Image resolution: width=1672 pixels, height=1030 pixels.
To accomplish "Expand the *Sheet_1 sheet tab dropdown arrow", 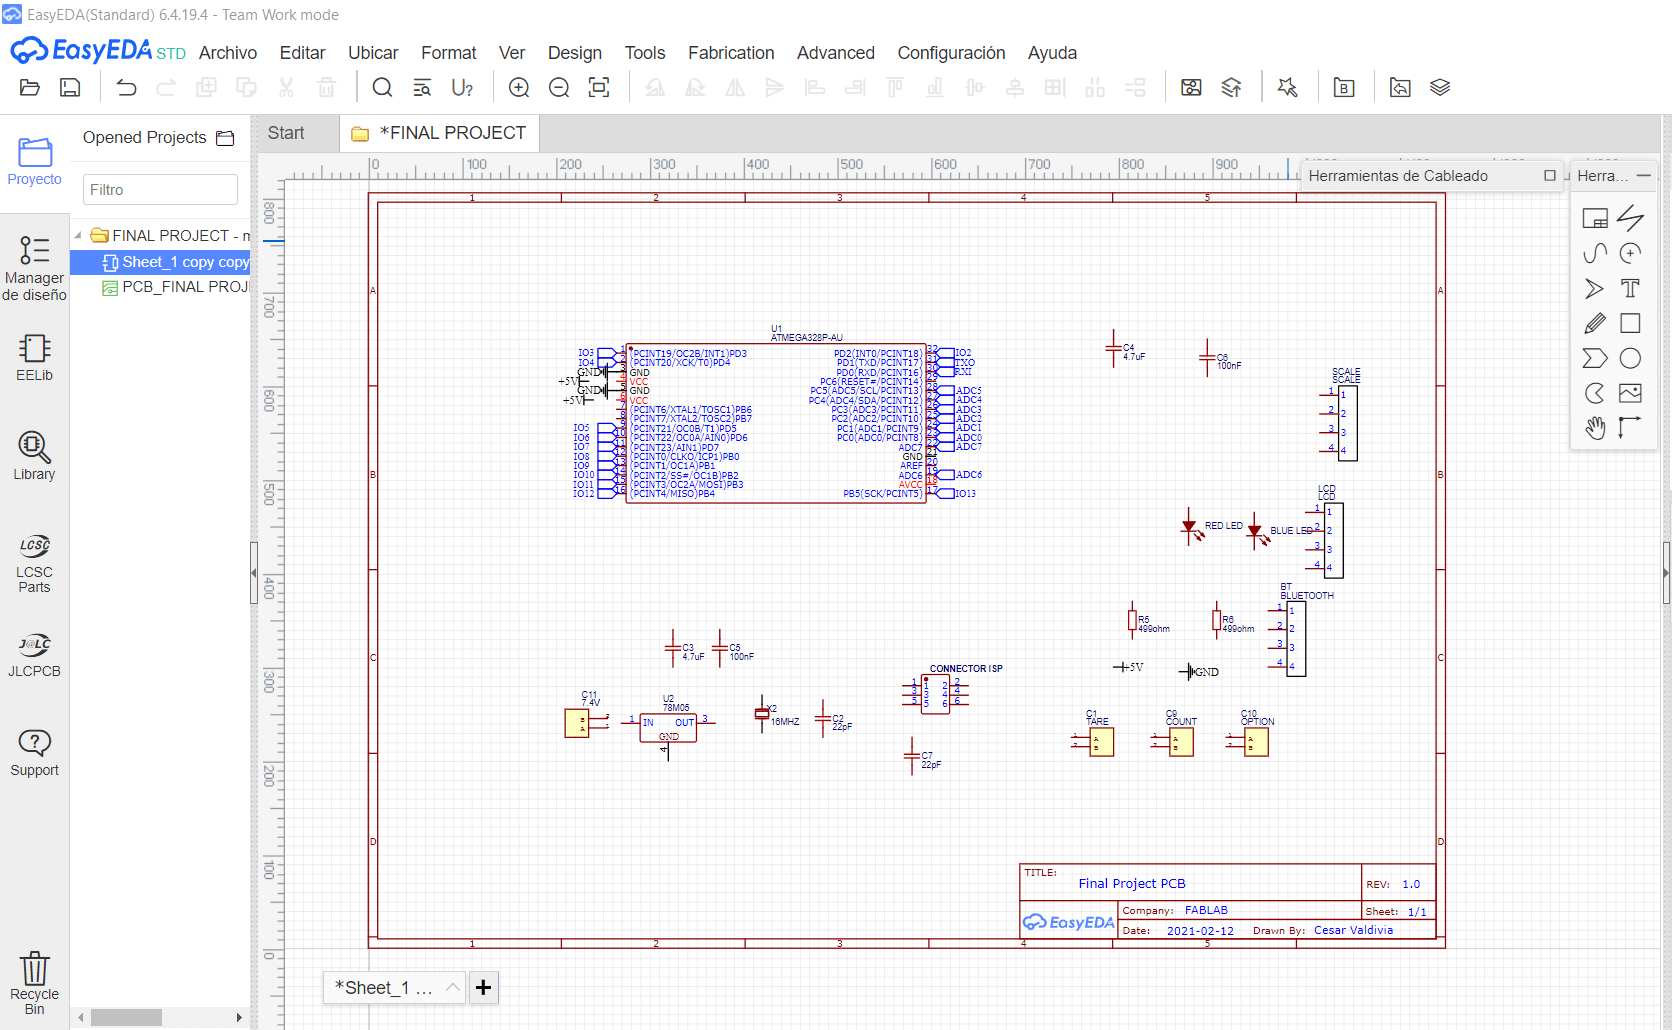I will click(453, 988).
